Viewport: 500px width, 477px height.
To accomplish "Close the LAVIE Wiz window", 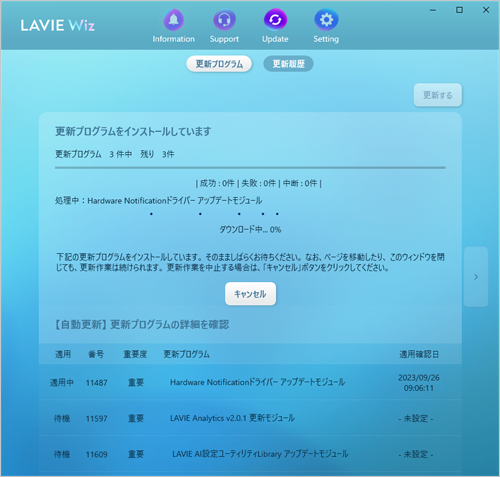I will click(x=486, y=10).
